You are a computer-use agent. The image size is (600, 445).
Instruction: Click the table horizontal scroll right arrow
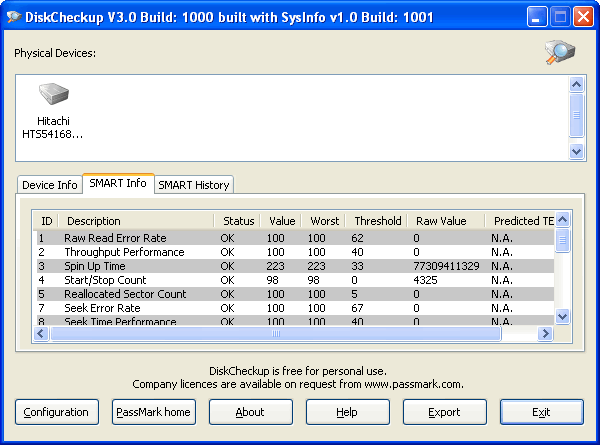click(x=545, y=334)
